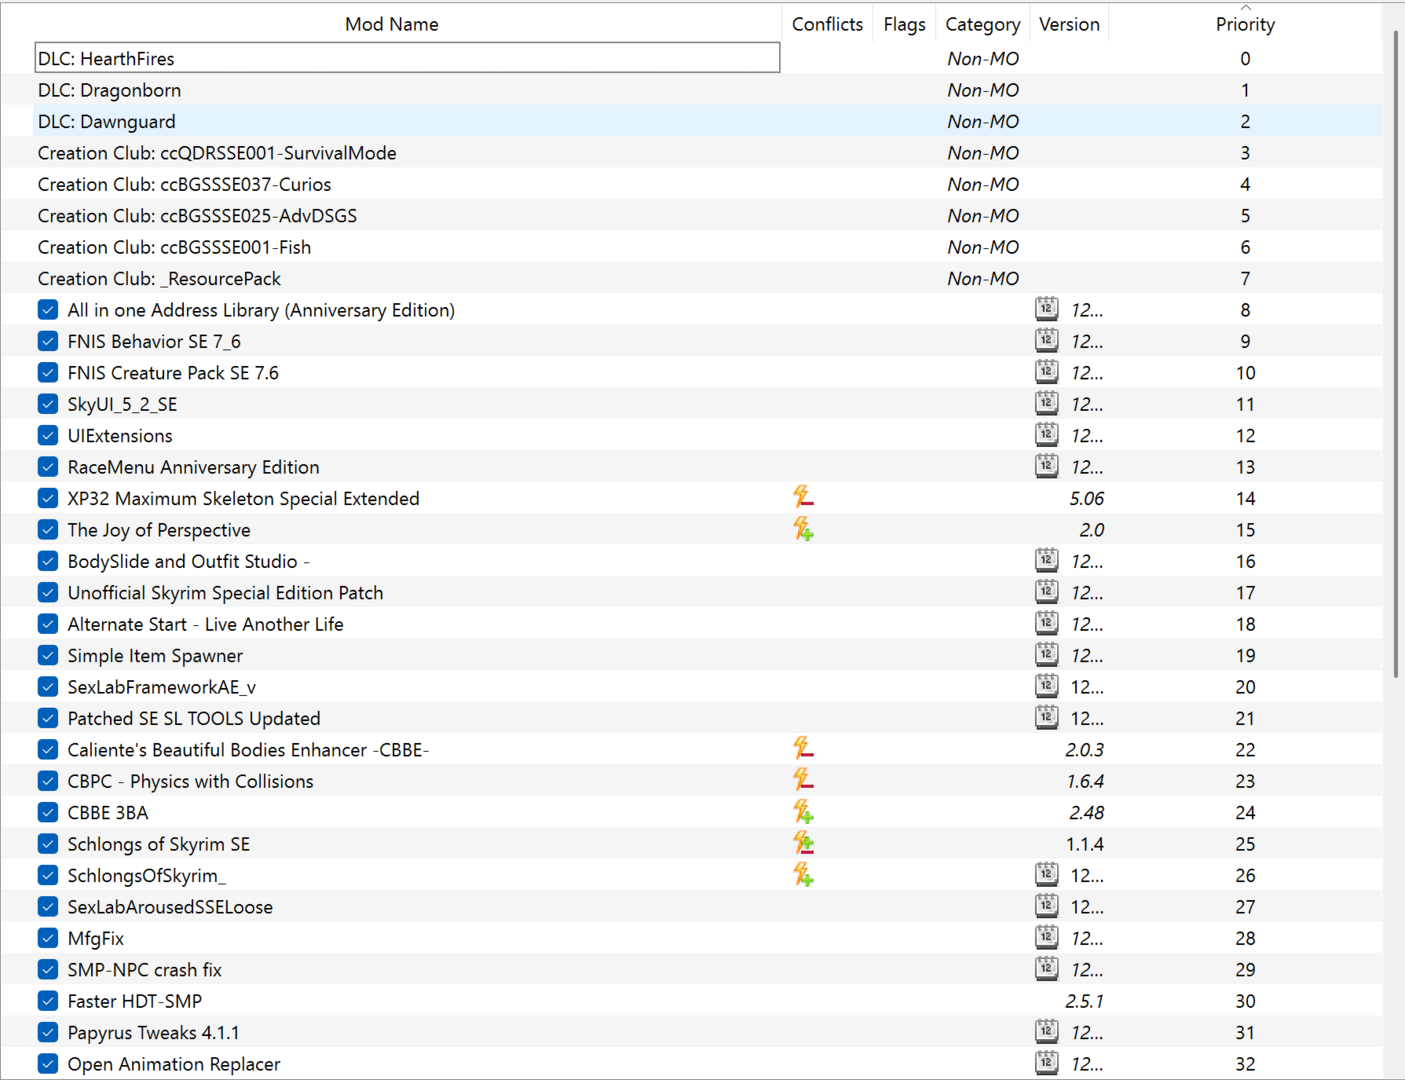1405x1080 pixels.
Task: Click the conflict lightning icon for XP32 Maximum Skeleton
Action: coord(803,497)
